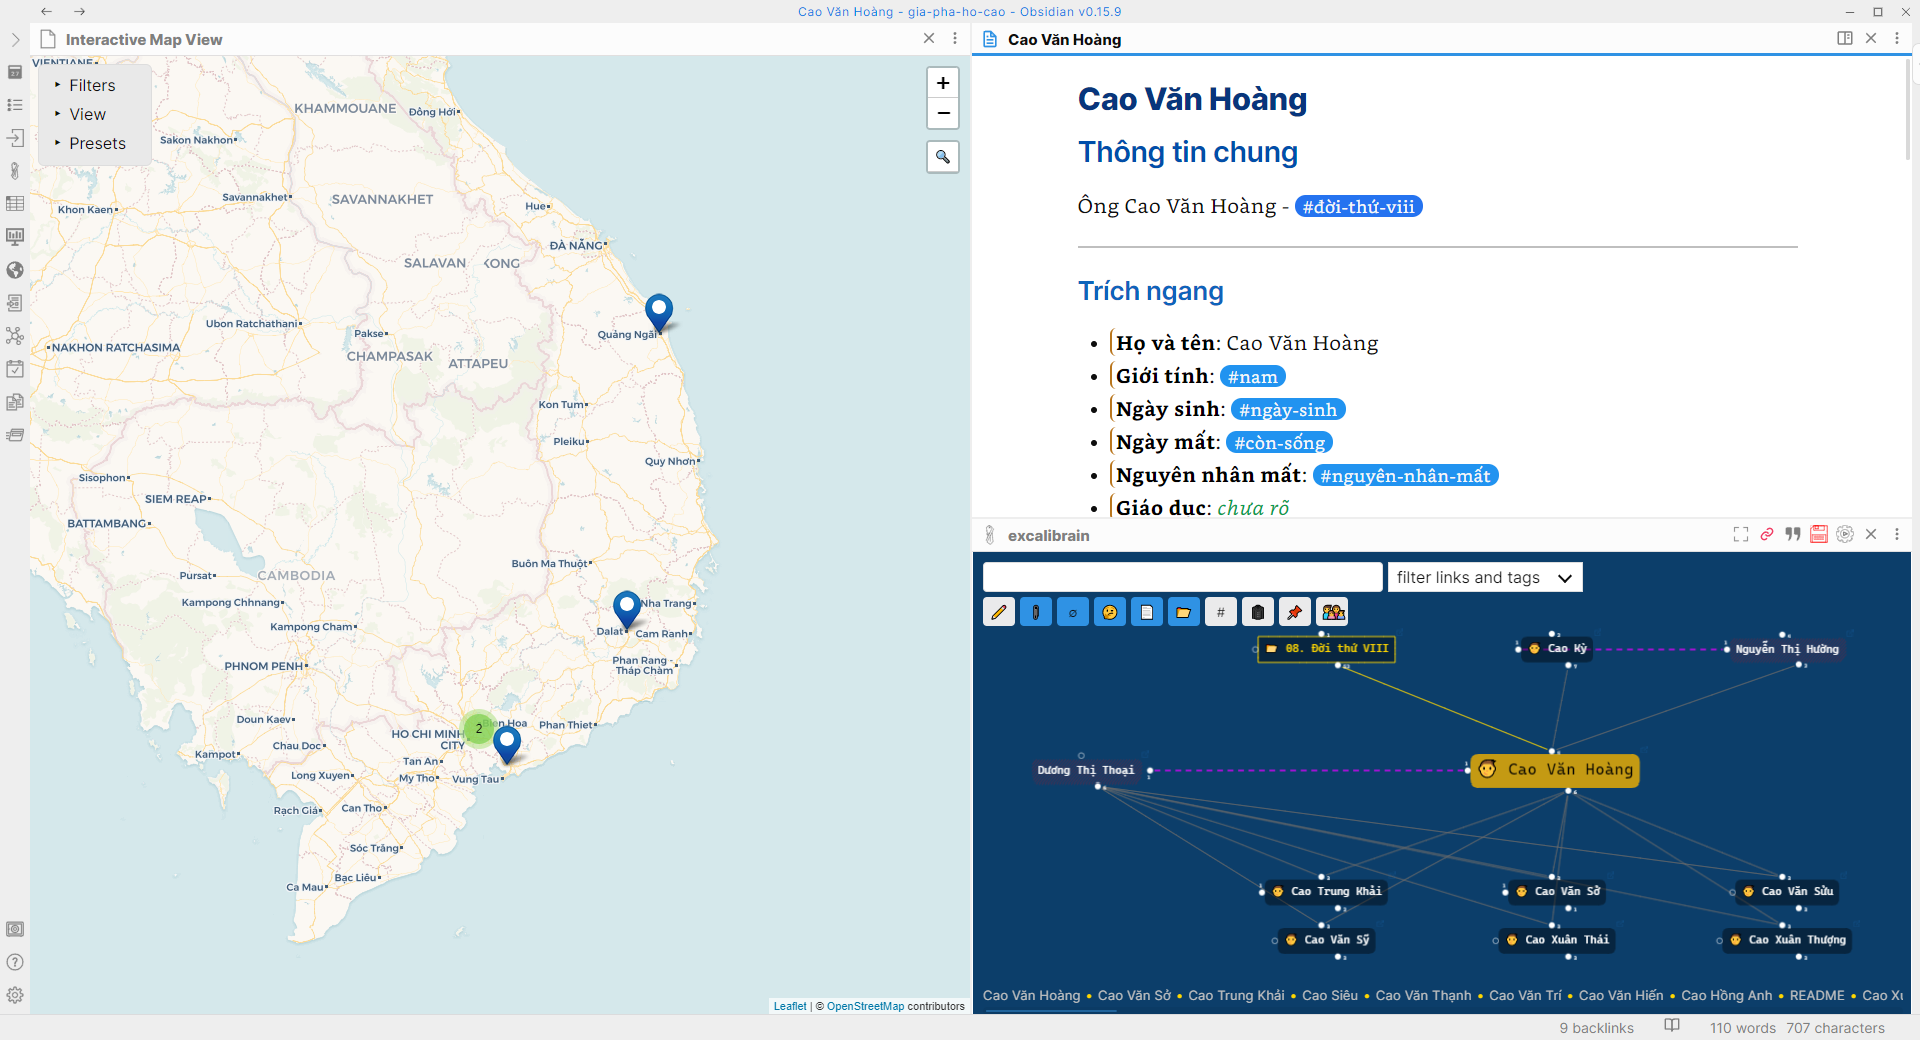Toggle the attachments paperclip button in ExcaliBrain

tap(1035, 612)
